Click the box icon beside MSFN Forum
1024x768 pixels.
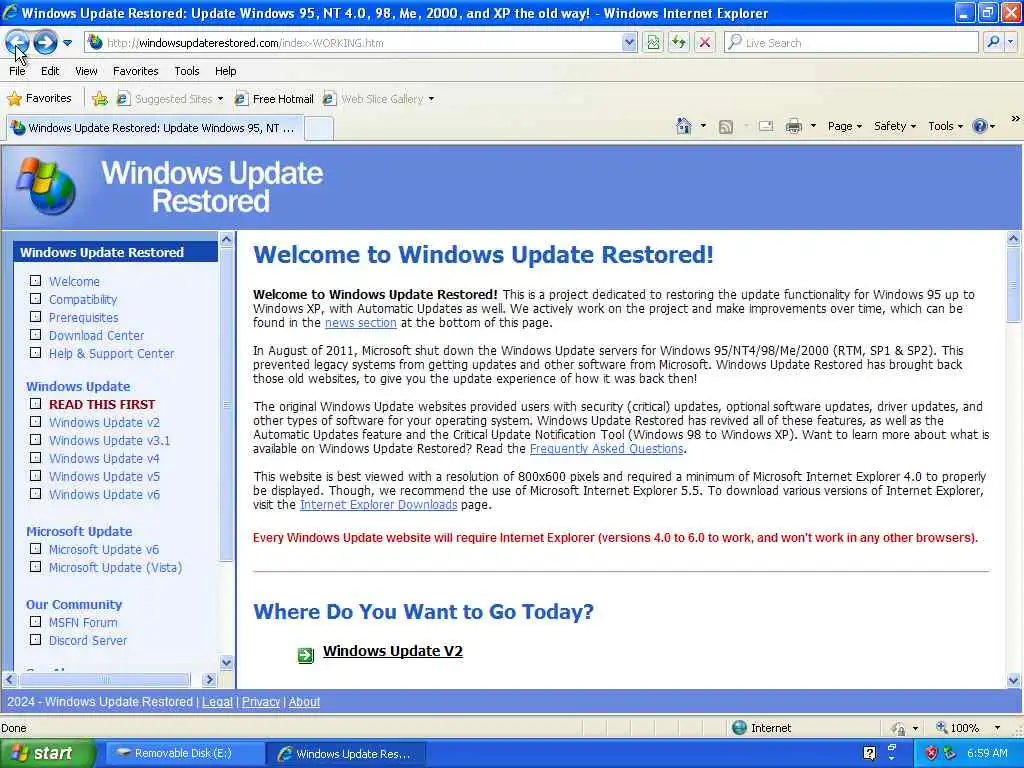coord(35,622)
